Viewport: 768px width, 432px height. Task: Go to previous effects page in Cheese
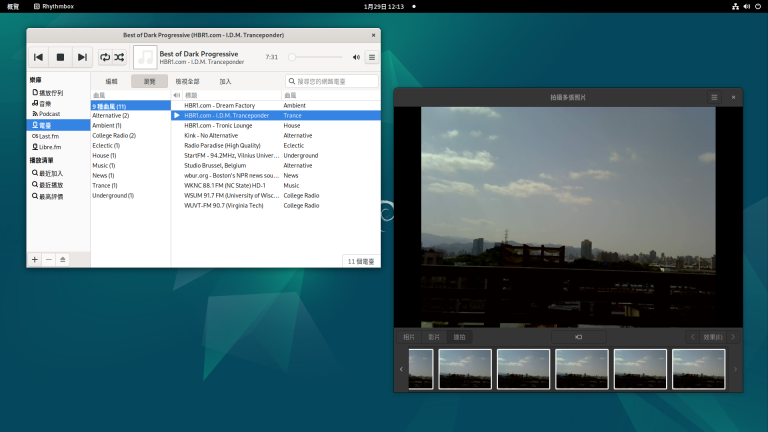coord(693,337)
